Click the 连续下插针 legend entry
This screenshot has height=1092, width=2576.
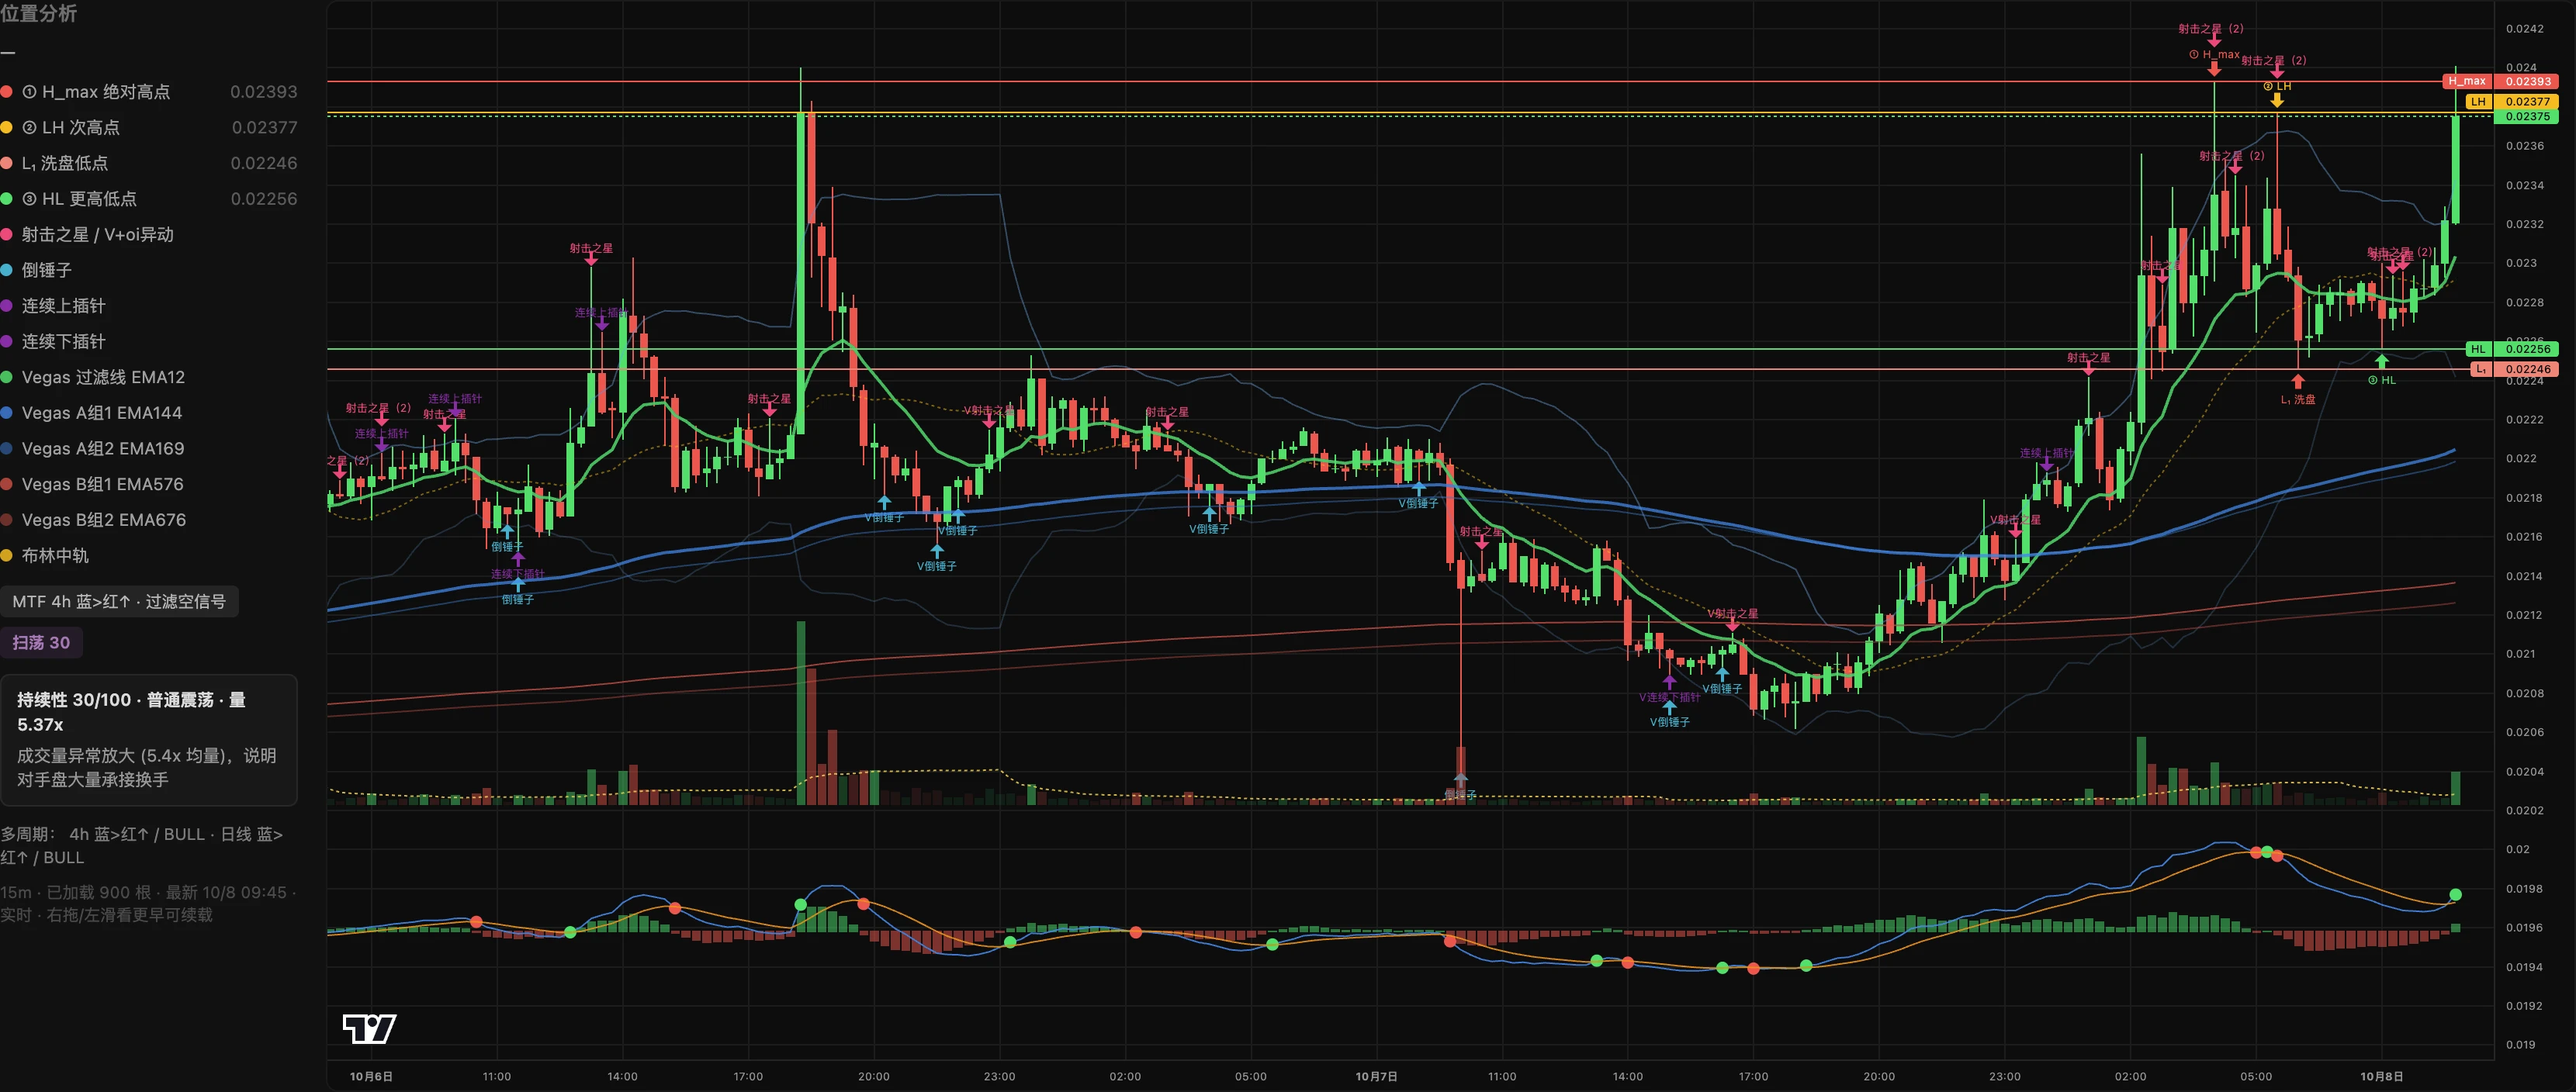(54, 342)
